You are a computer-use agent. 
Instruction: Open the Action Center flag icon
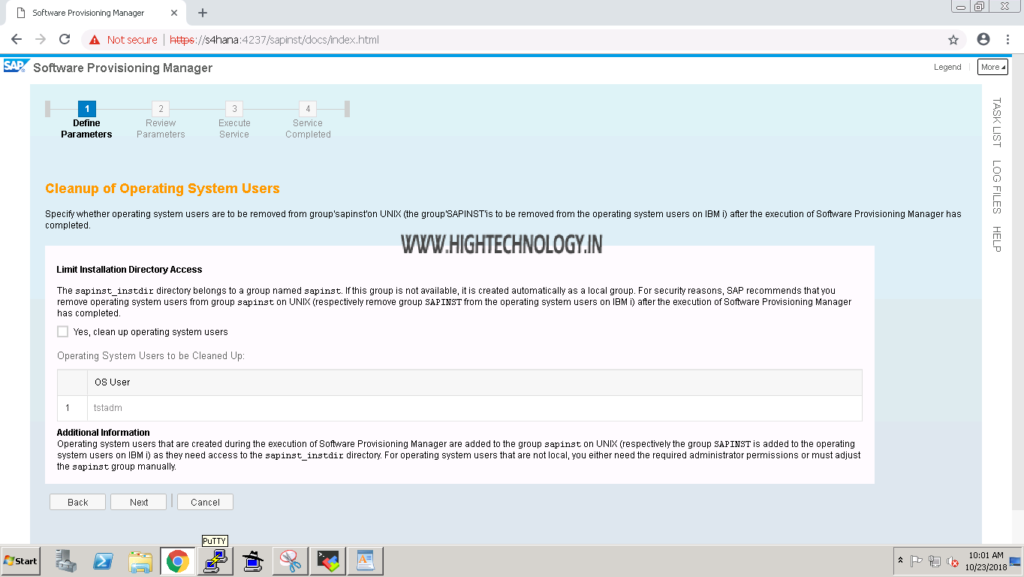pos(916,561)
